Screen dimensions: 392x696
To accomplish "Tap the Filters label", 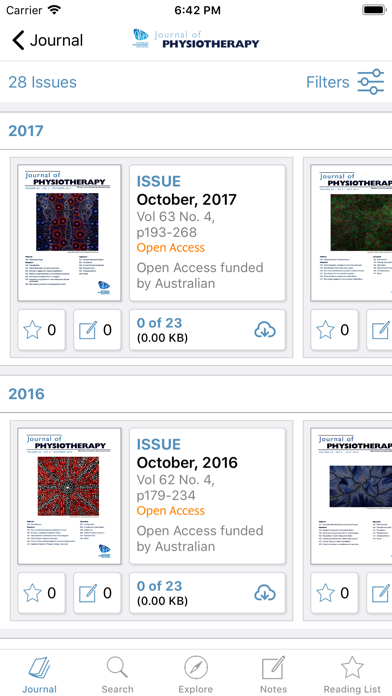I will pyautogui.click(x=328, y=82).
